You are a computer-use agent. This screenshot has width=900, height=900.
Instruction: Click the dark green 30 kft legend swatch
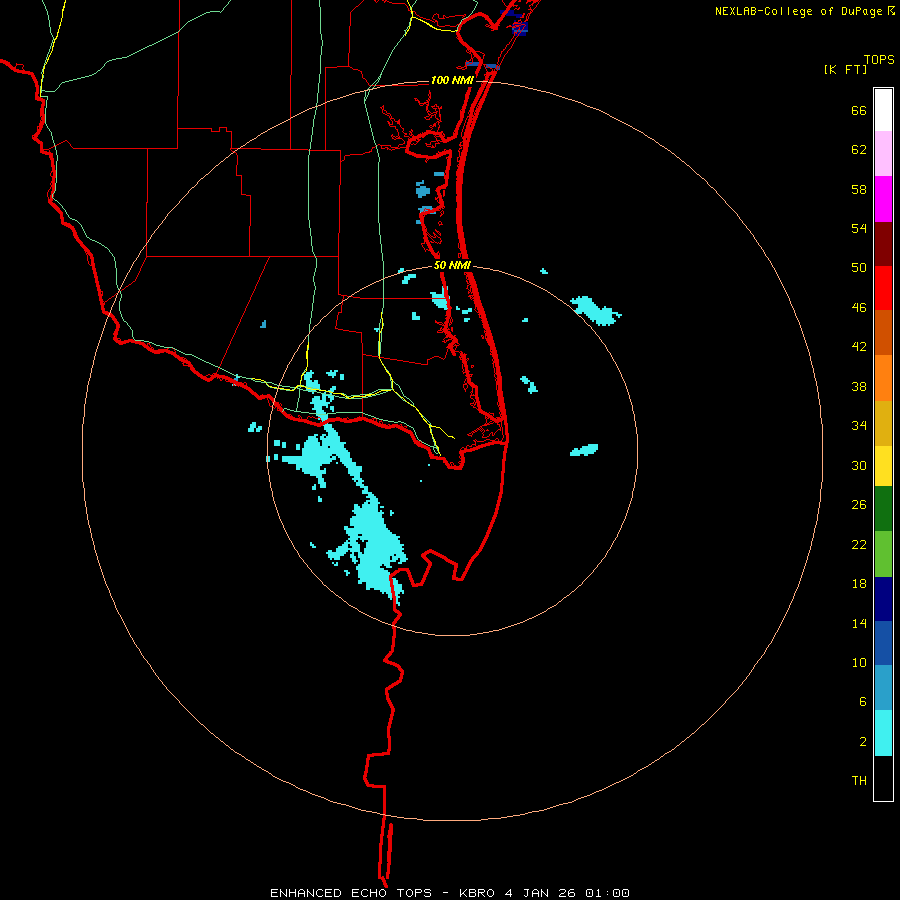click(x=883, y=509)
